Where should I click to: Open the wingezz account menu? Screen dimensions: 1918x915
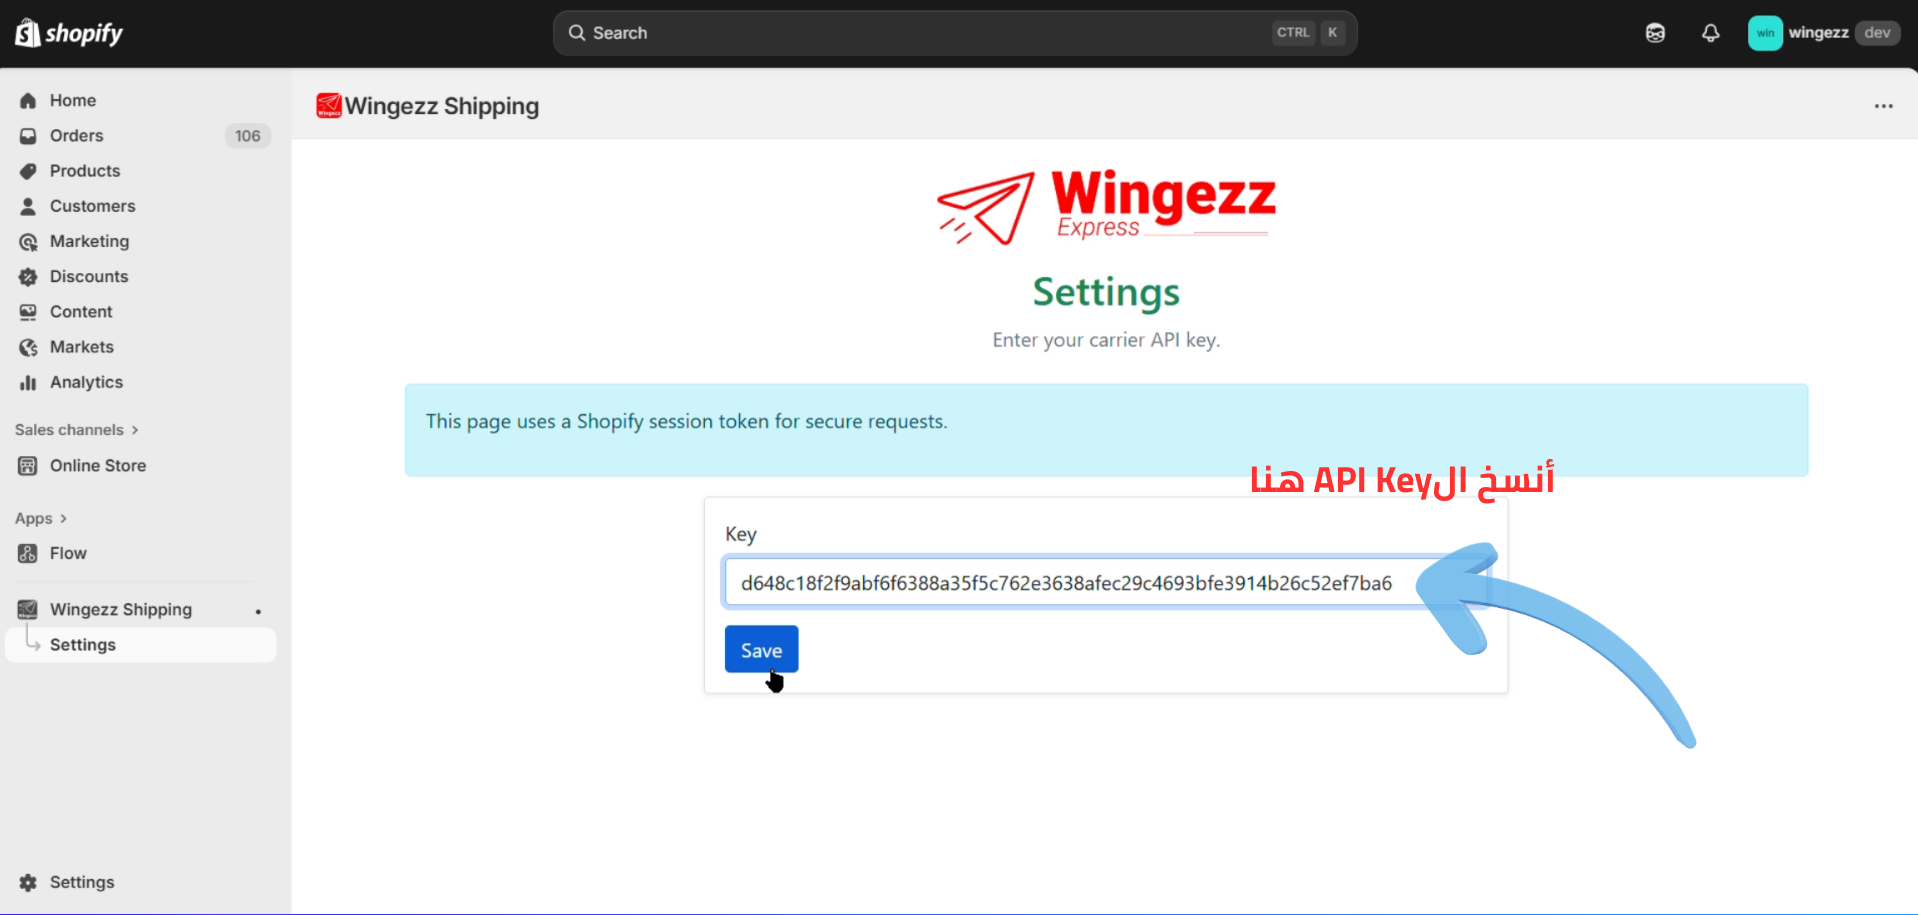[x=1823, y=33]
